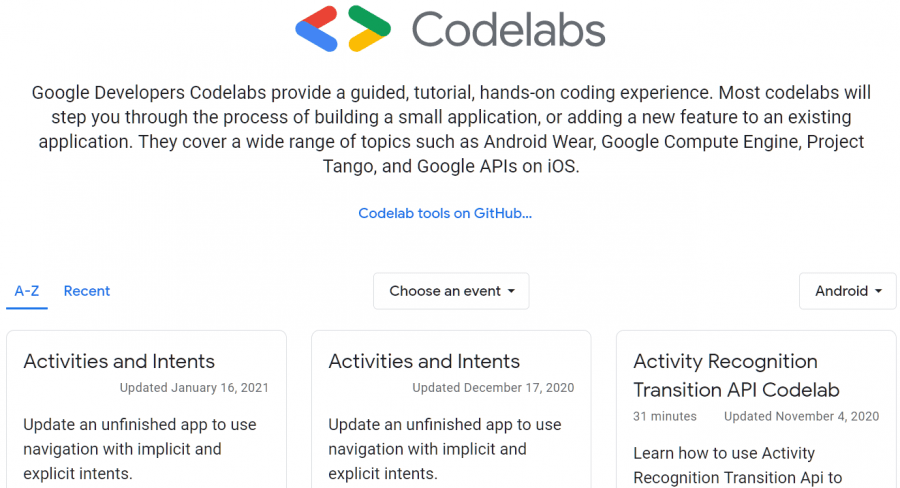Image resolution: width=900 pixels, height=488 pixels.
Task: Click the Updated January 16, 2021 date
Action: (194, 388)
